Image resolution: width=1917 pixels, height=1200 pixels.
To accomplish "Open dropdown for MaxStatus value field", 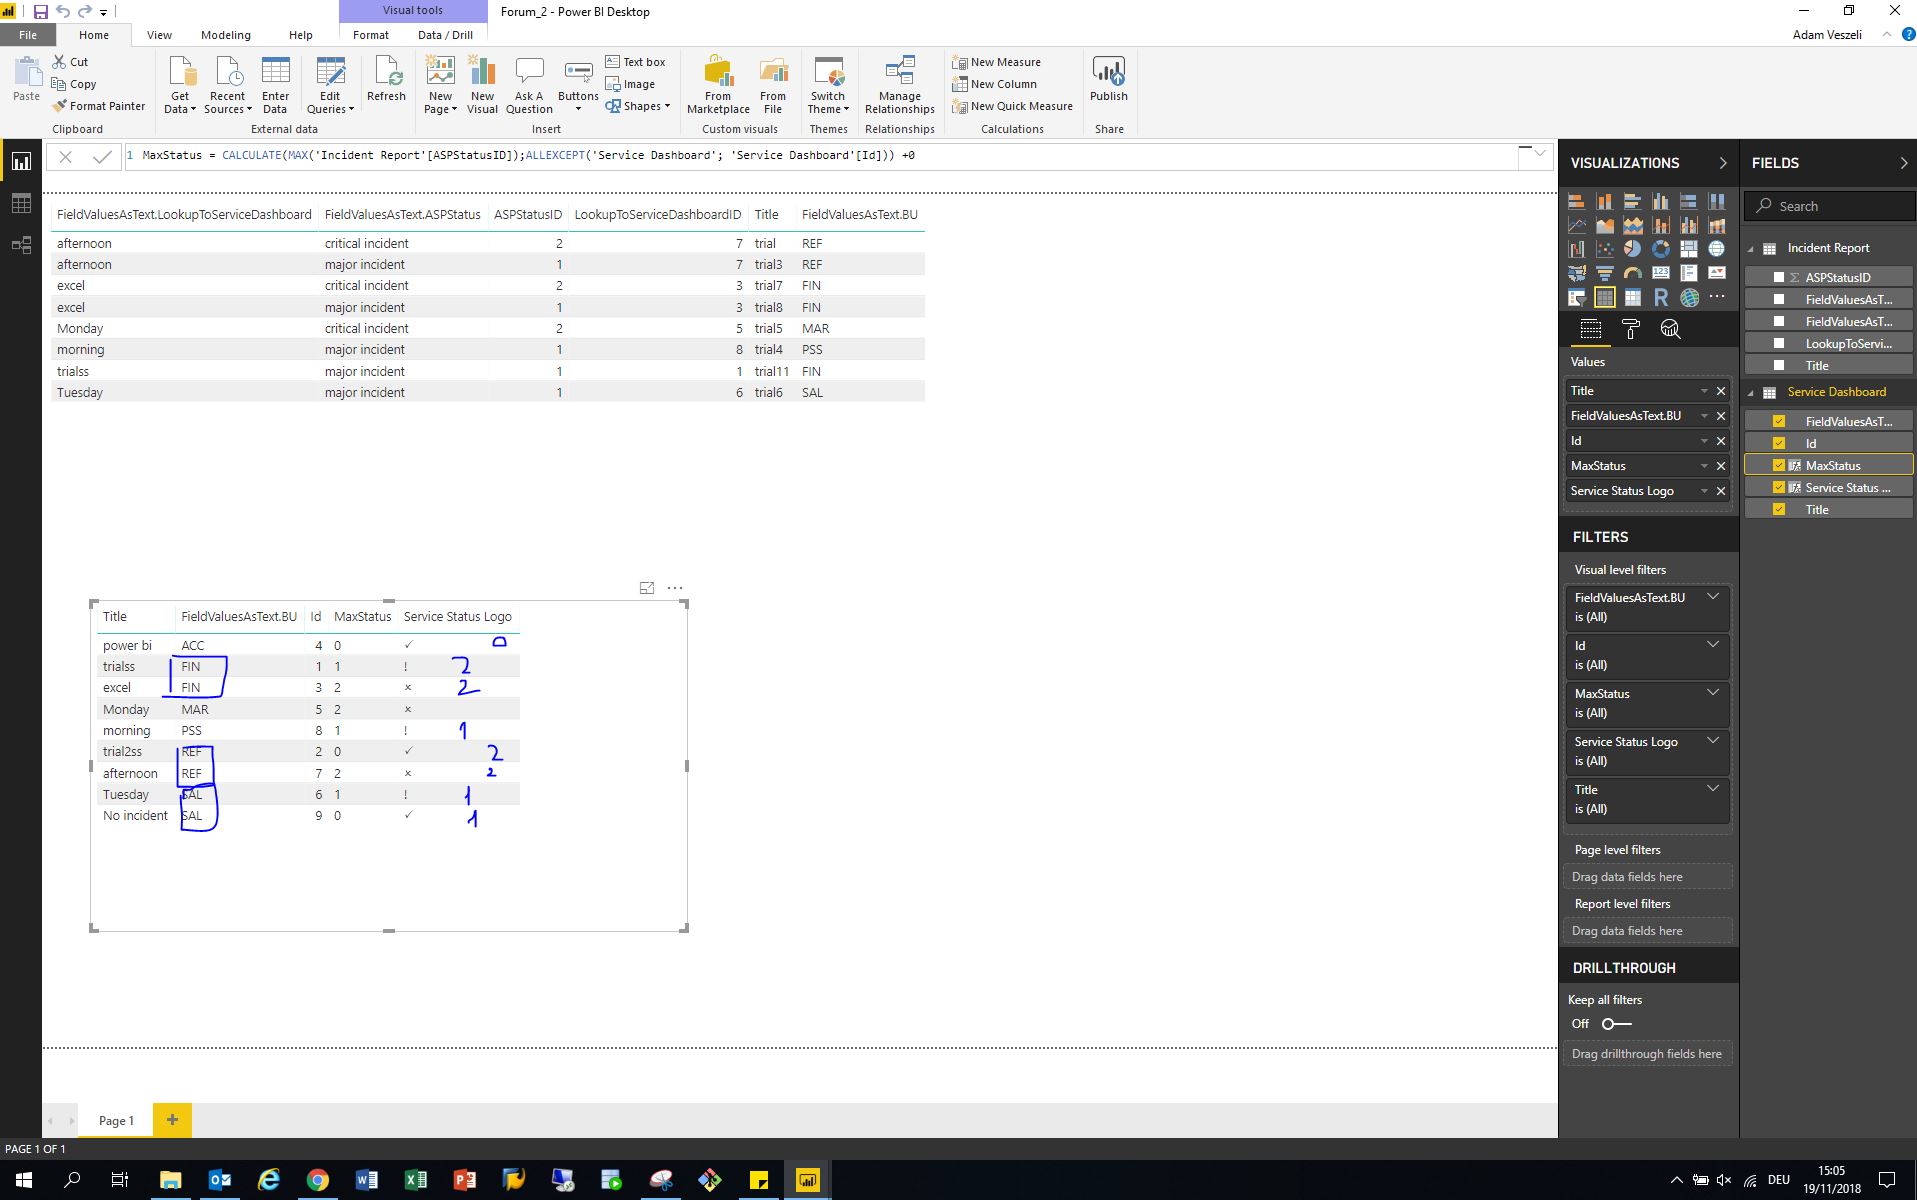I will coord(1704,466).
